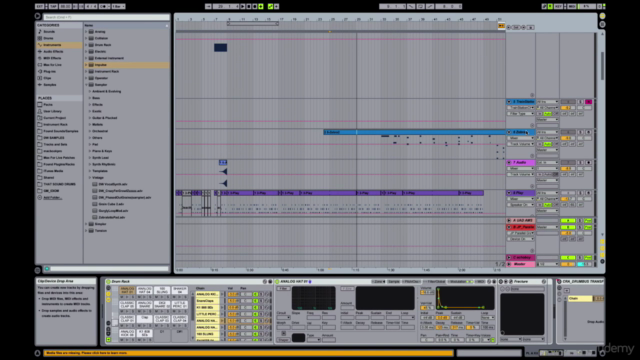Image resolution: width=640 pixels, height=360 pixels.
Task: Start playback with the transport Play button
Action: [x=243, y=7]
